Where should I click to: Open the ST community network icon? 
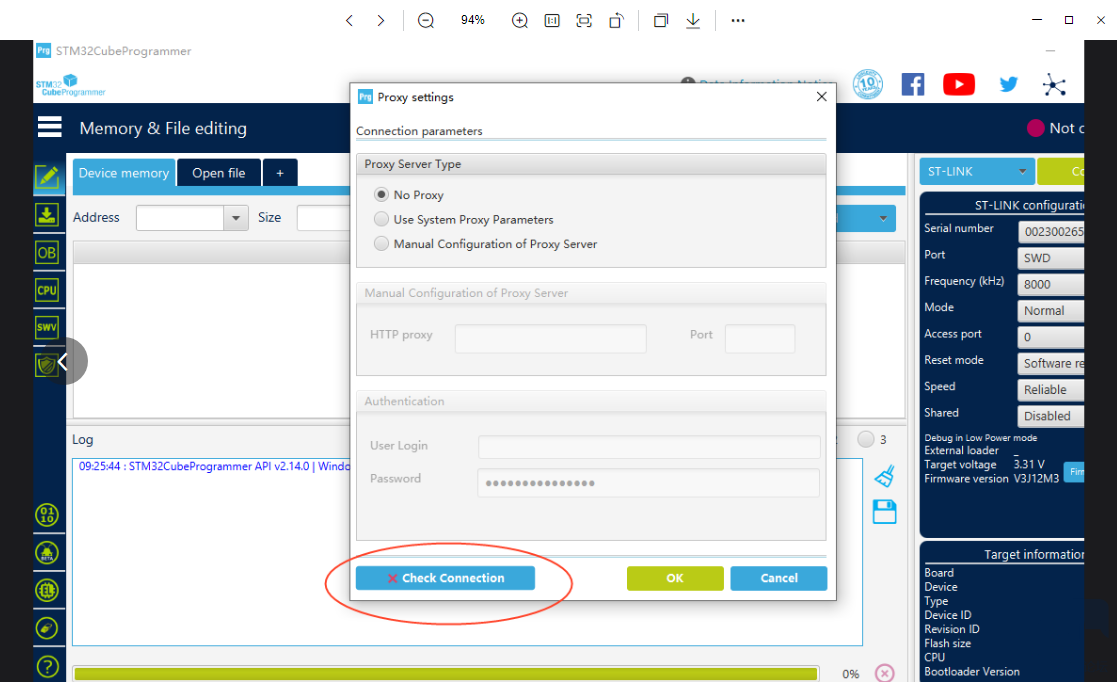pyautogui.click(x=1054, y=85)
